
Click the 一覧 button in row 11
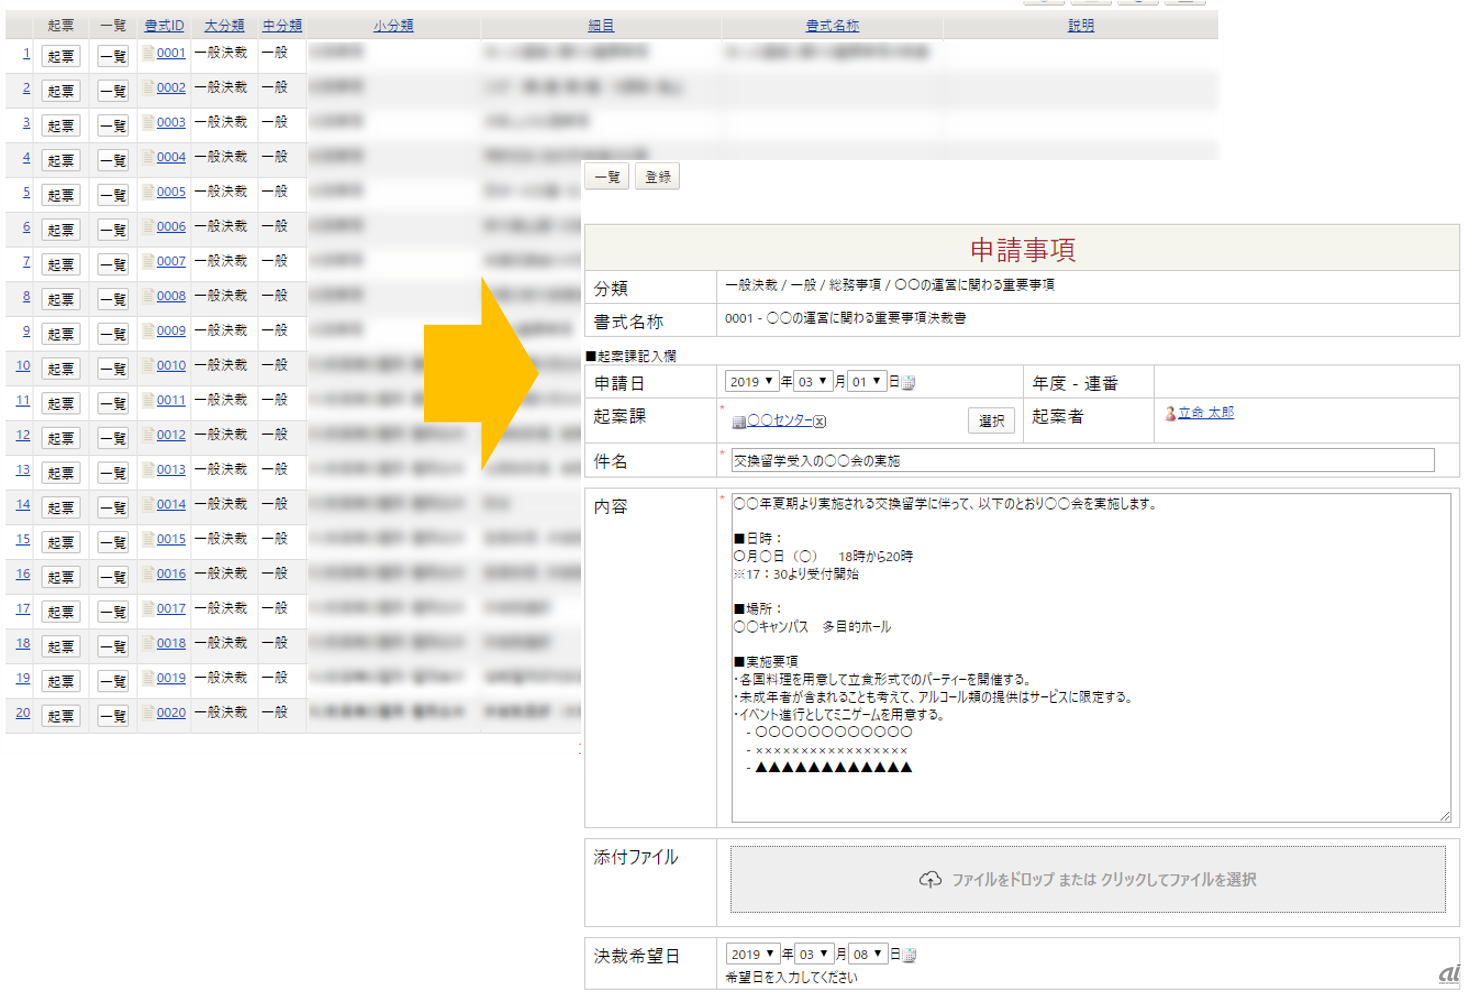click(113, 403)
